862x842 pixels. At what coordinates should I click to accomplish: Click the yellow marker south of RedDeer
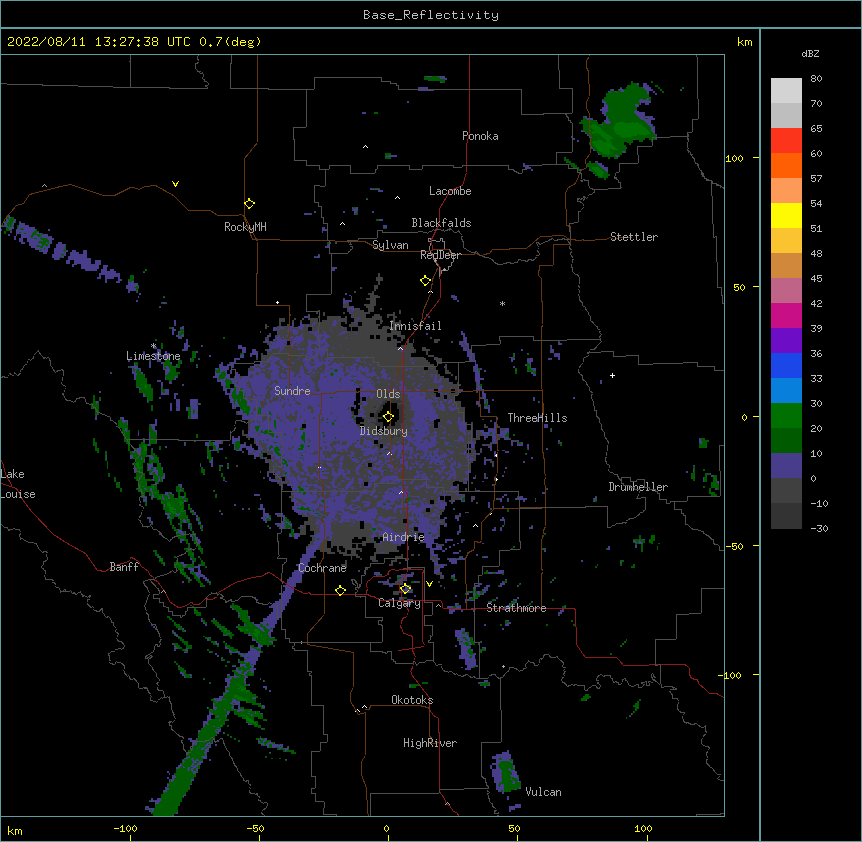click(x=425, y=280)
